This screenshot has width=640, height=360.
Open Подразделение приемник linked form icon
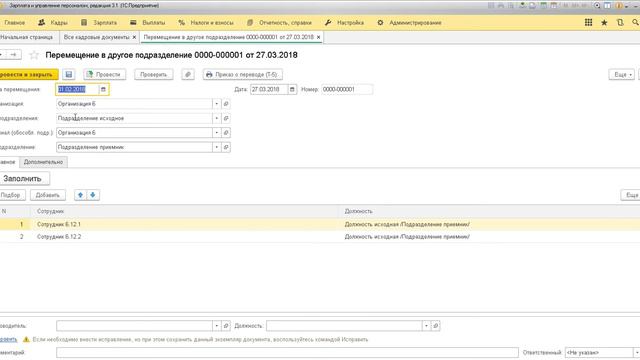(226, 147)
